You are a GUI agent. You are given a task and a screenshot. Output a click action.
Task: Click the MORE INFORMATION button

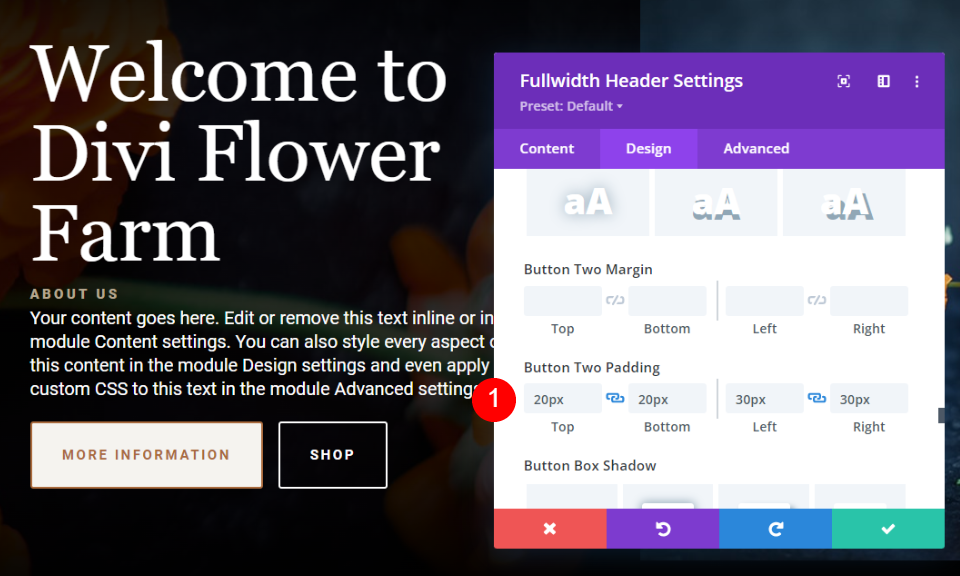(146, 455)
